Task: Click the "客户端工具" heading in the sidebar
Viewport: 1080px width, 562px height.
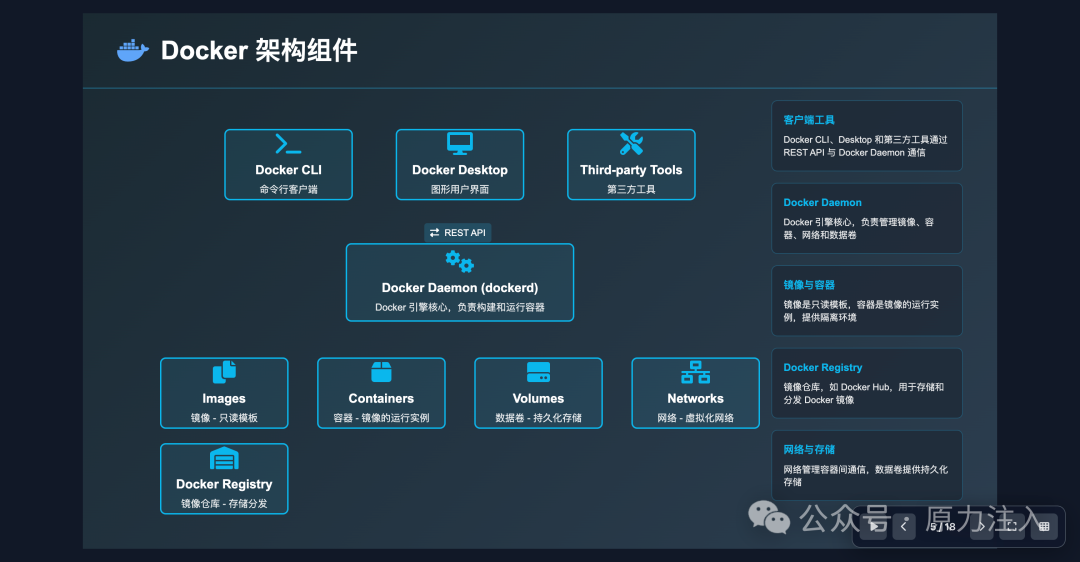Action: click(809, 120)
